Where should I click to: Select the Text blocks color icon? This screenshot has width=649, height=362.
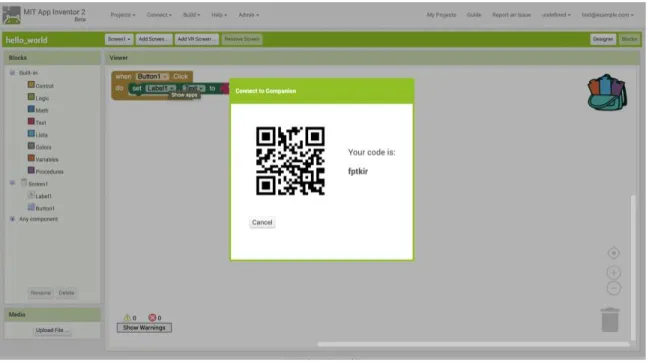(x=31, y=121)
